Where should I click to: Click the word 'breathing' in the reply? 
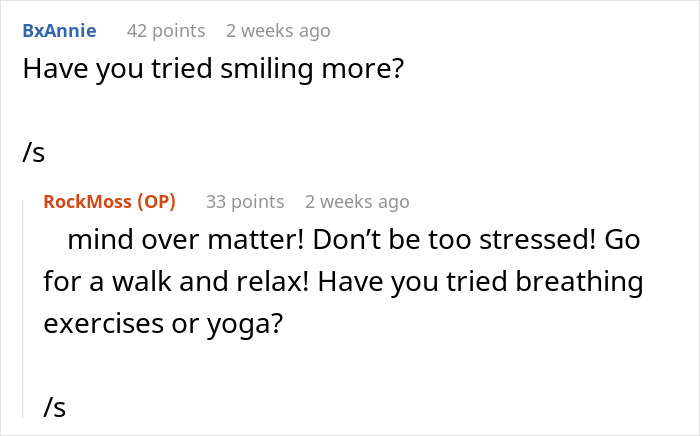tap(579, 282)
